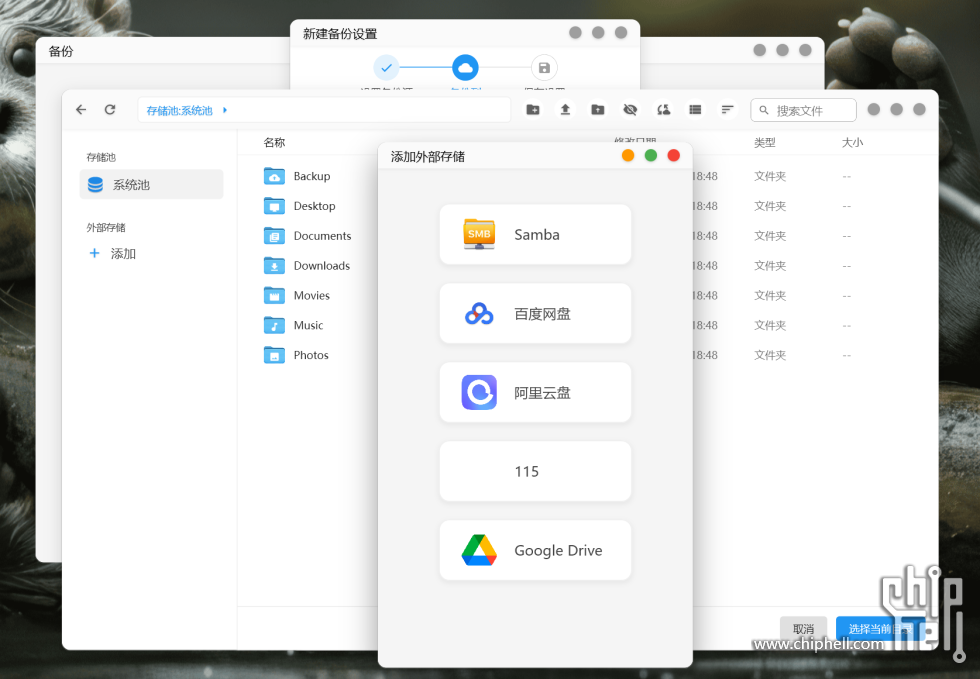Minimize the 添加外部存储 dialog with orange button
980x679 pixels.
[x=628, y=156]
